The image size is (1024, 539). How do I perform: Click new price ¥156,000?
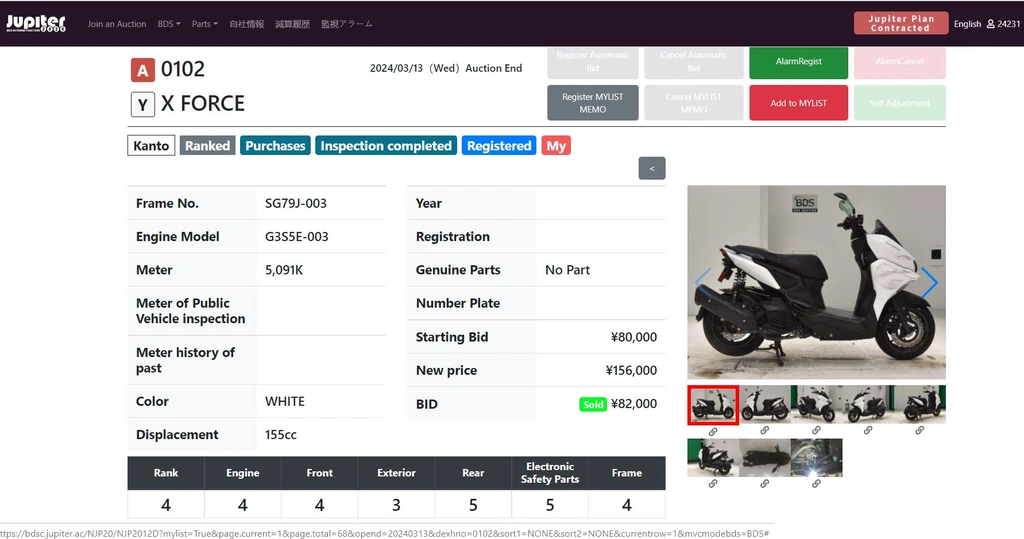tap(631, 370)
